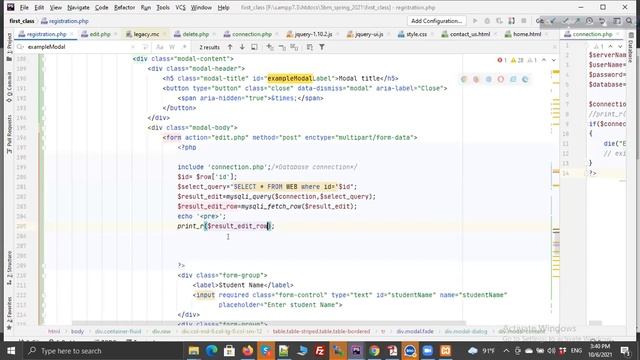Toggle Match Case (Aa) in find bar
The width and height of the screenshot is (640, 360).
(x=160, y=47)
